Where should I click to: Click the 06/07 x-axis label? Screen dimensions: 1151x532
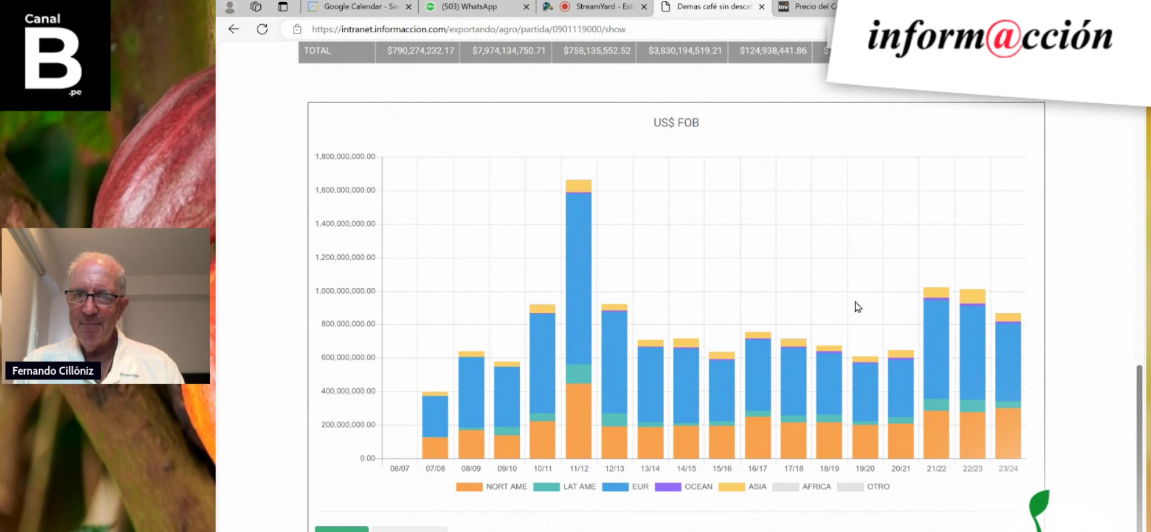(x=399, y=468)
